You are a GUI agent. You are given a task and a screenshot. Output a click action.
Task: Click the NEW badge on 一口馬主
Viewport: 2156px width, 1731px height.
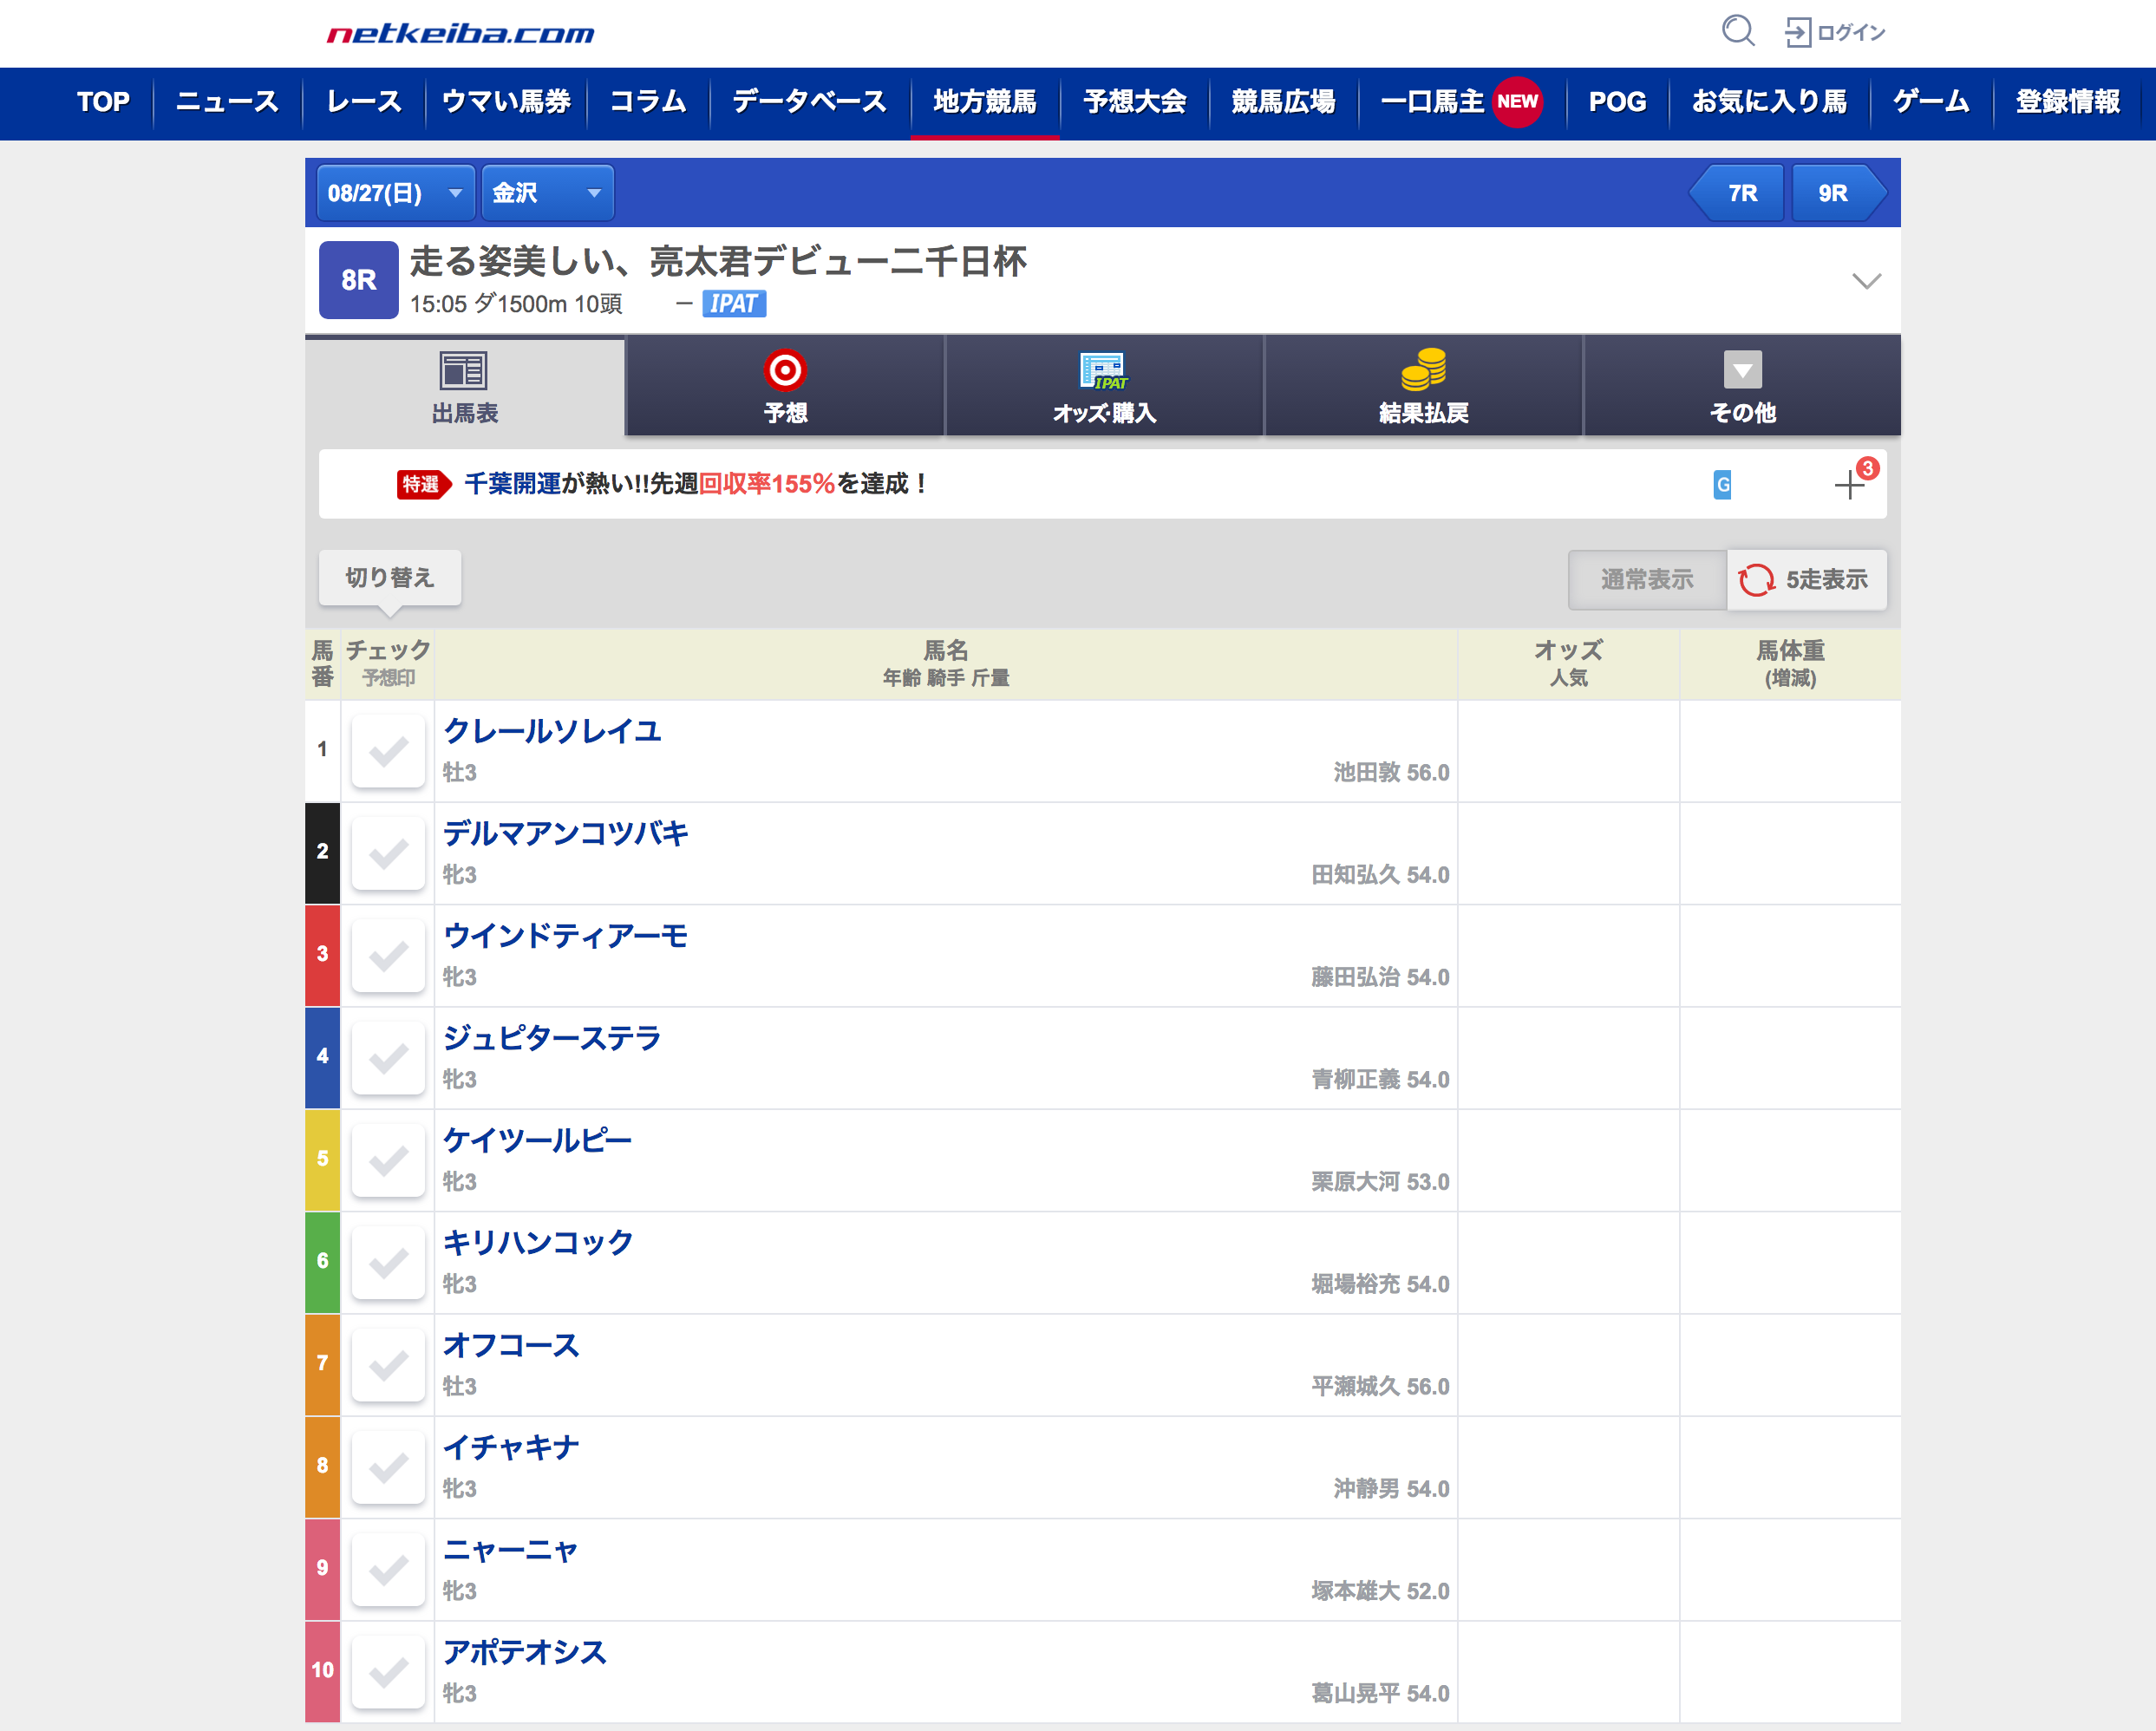tap(1517, 102)
